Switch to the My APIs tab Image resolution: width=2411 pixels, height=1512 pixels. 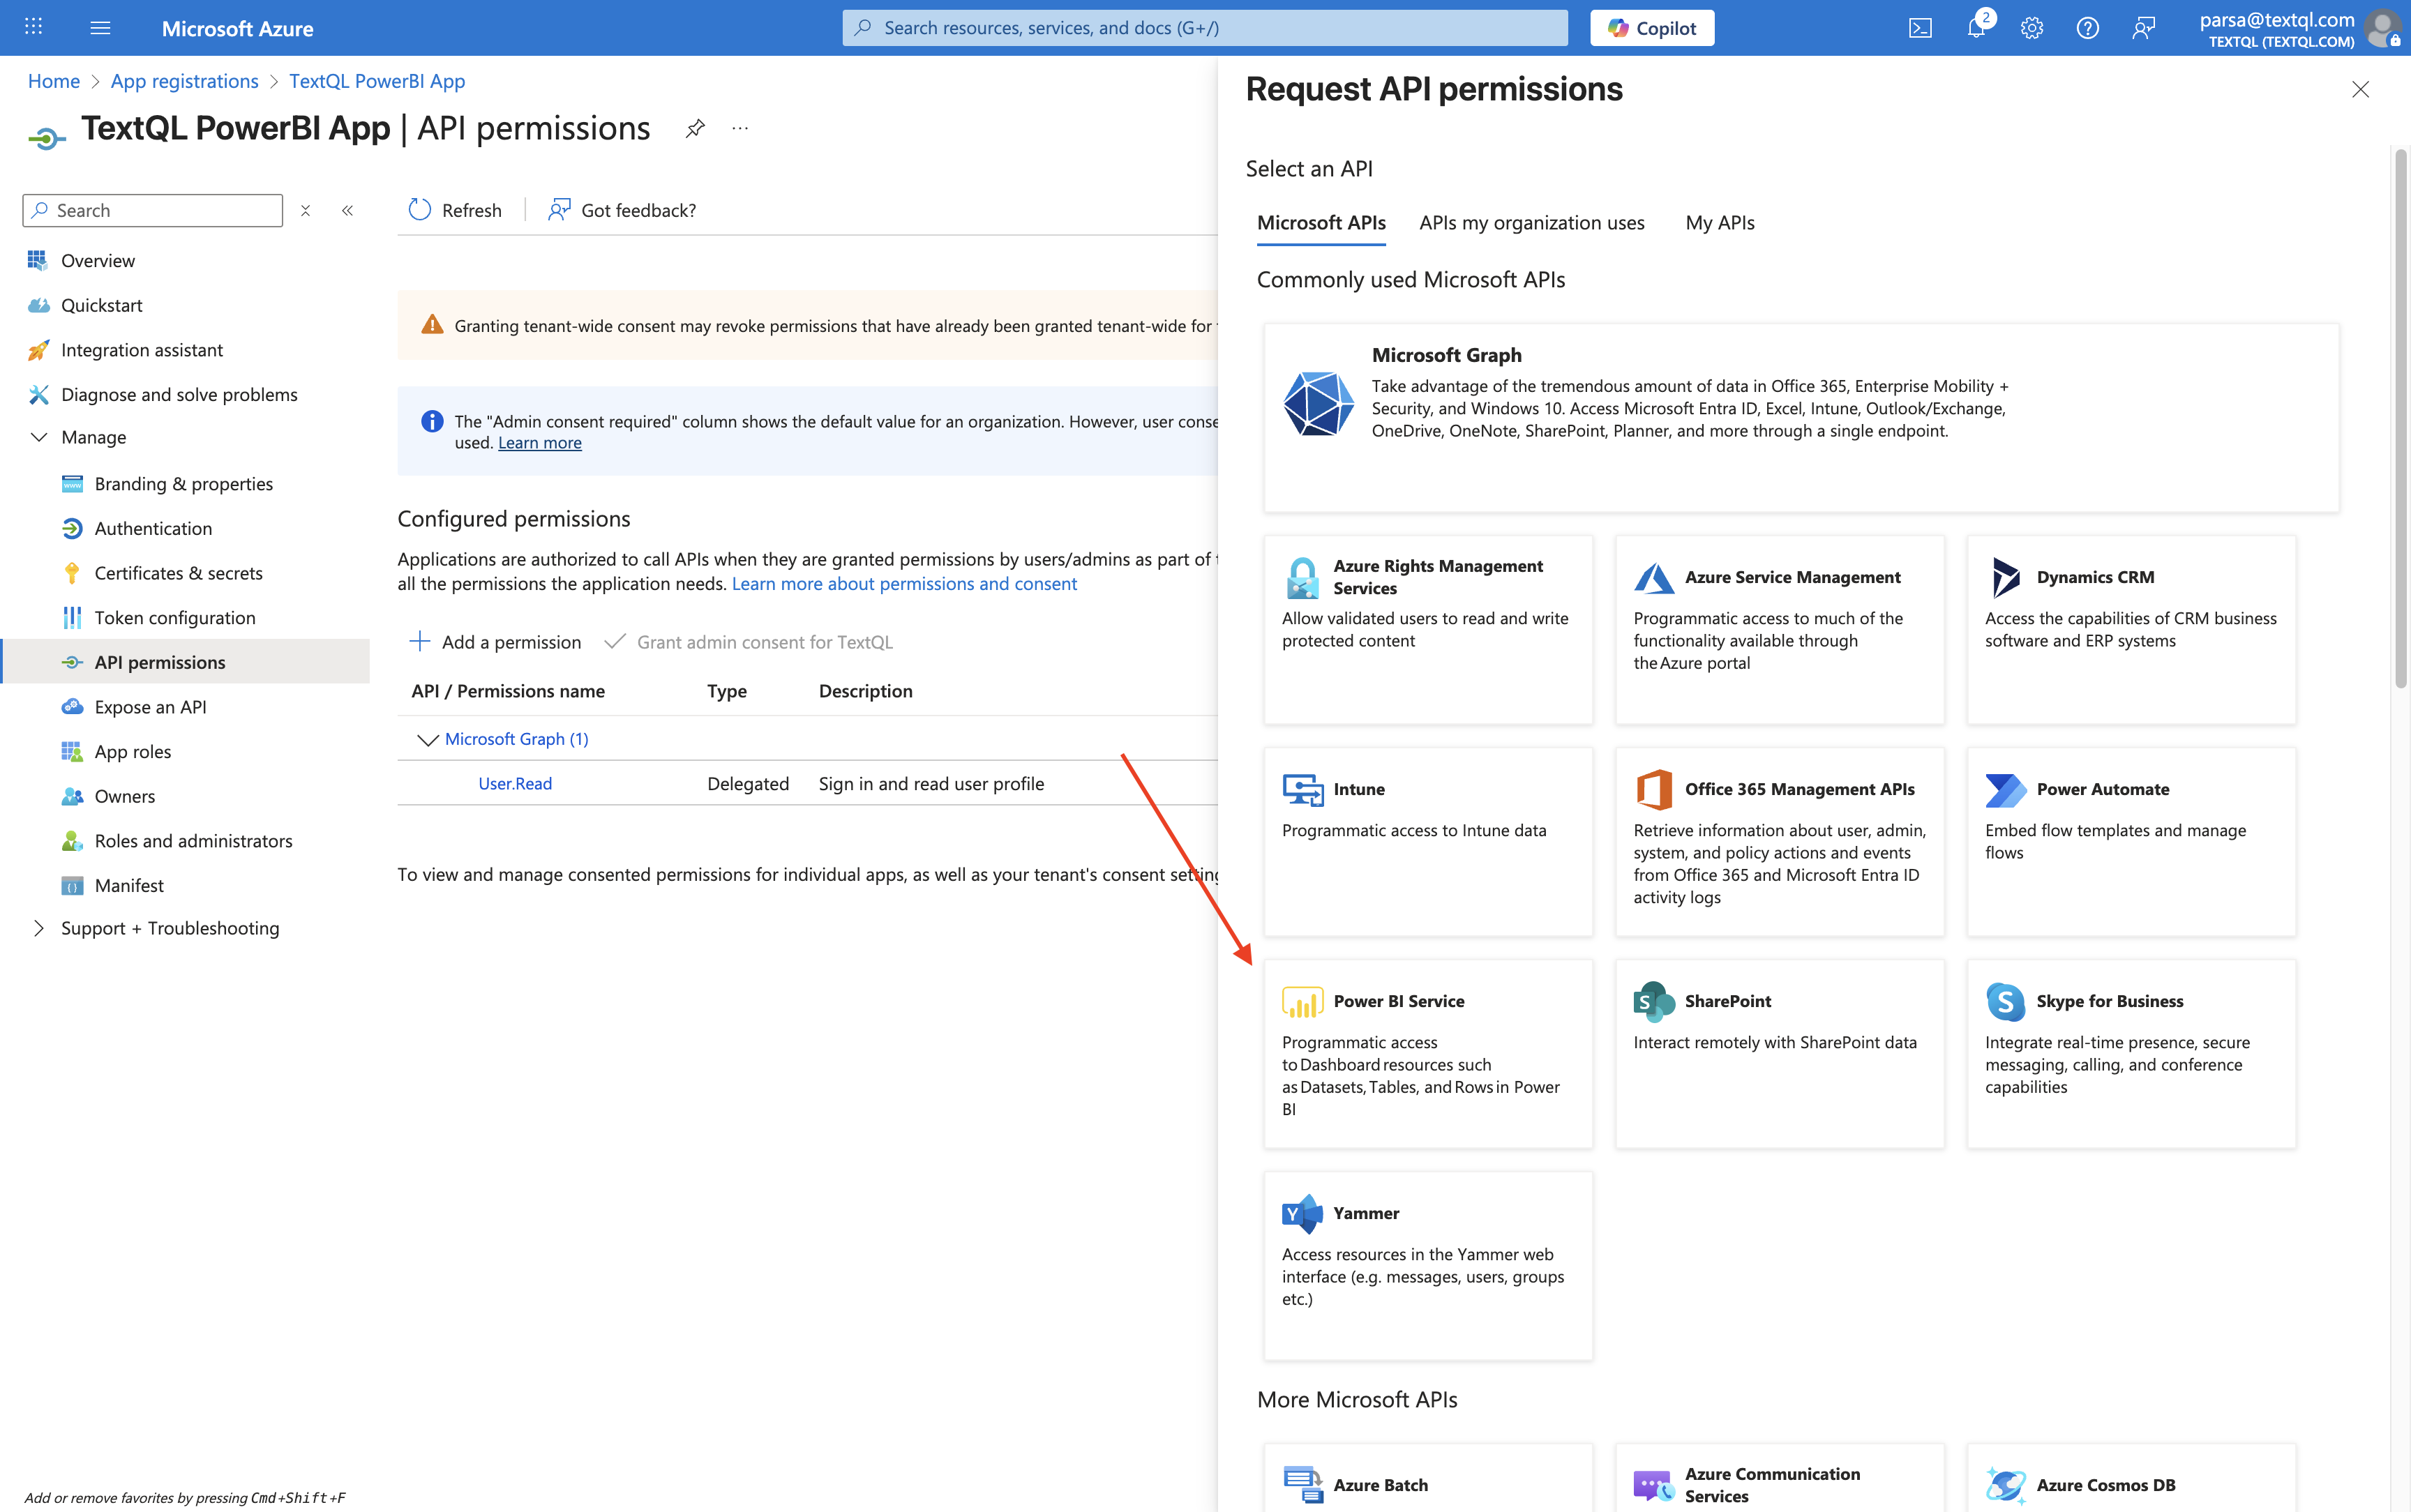[1719, 222]
